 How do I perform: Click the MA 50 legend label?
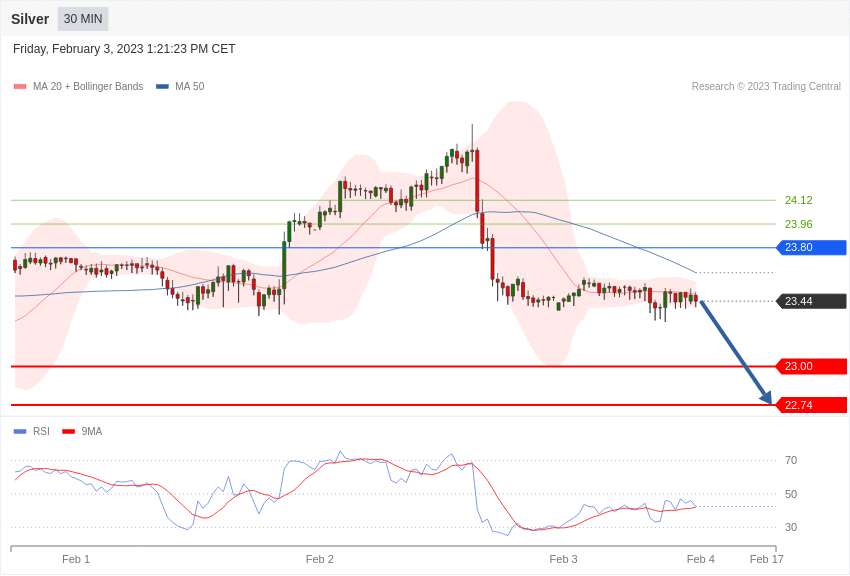190,87
